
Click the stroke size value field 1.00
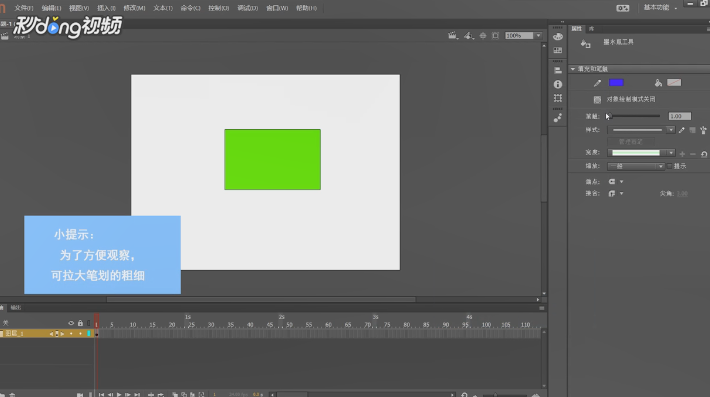tap(680, 116)
